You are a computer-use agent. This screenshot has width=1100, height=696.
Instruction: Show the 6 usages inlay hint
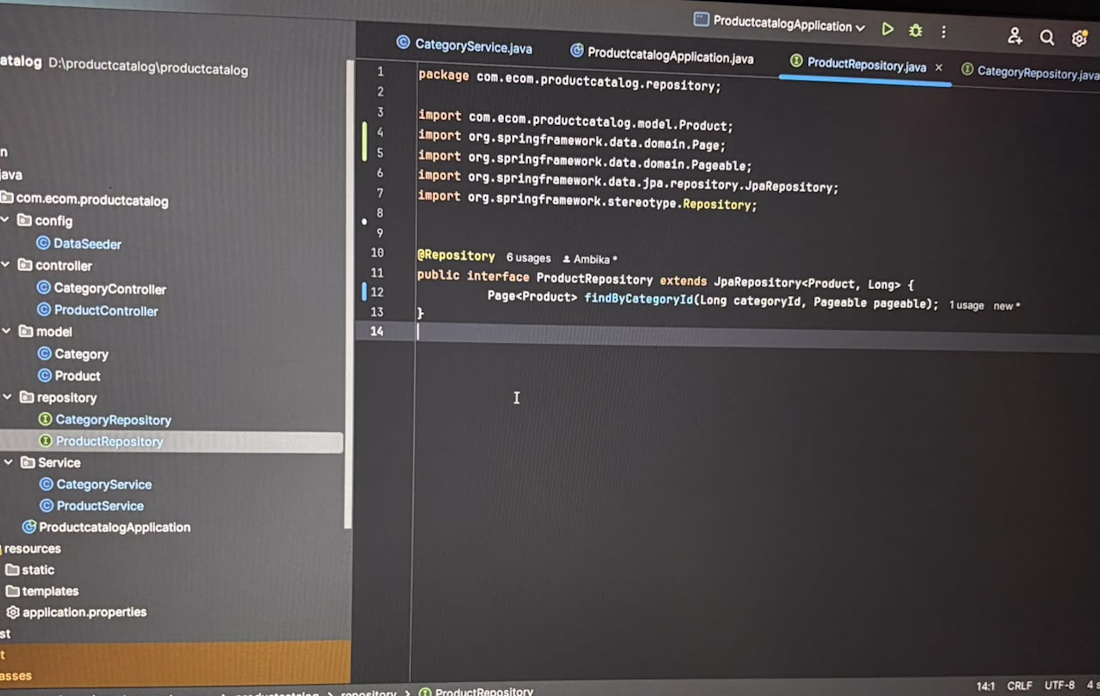(528, 257)
